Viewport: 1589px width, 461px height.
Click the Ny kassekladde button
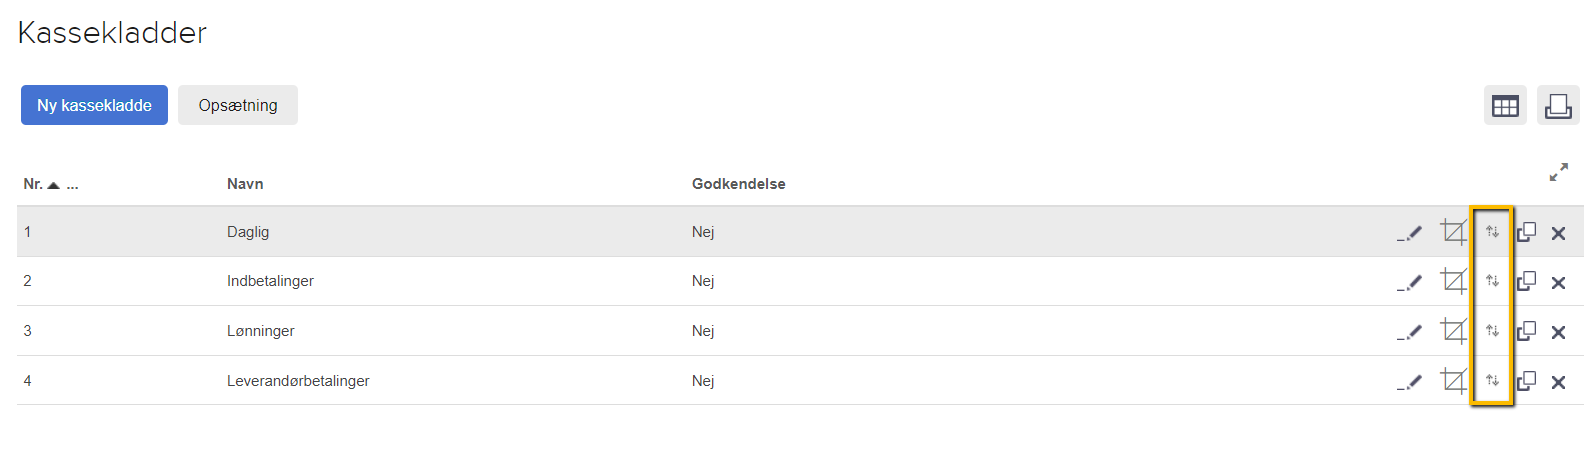(94, 105)
